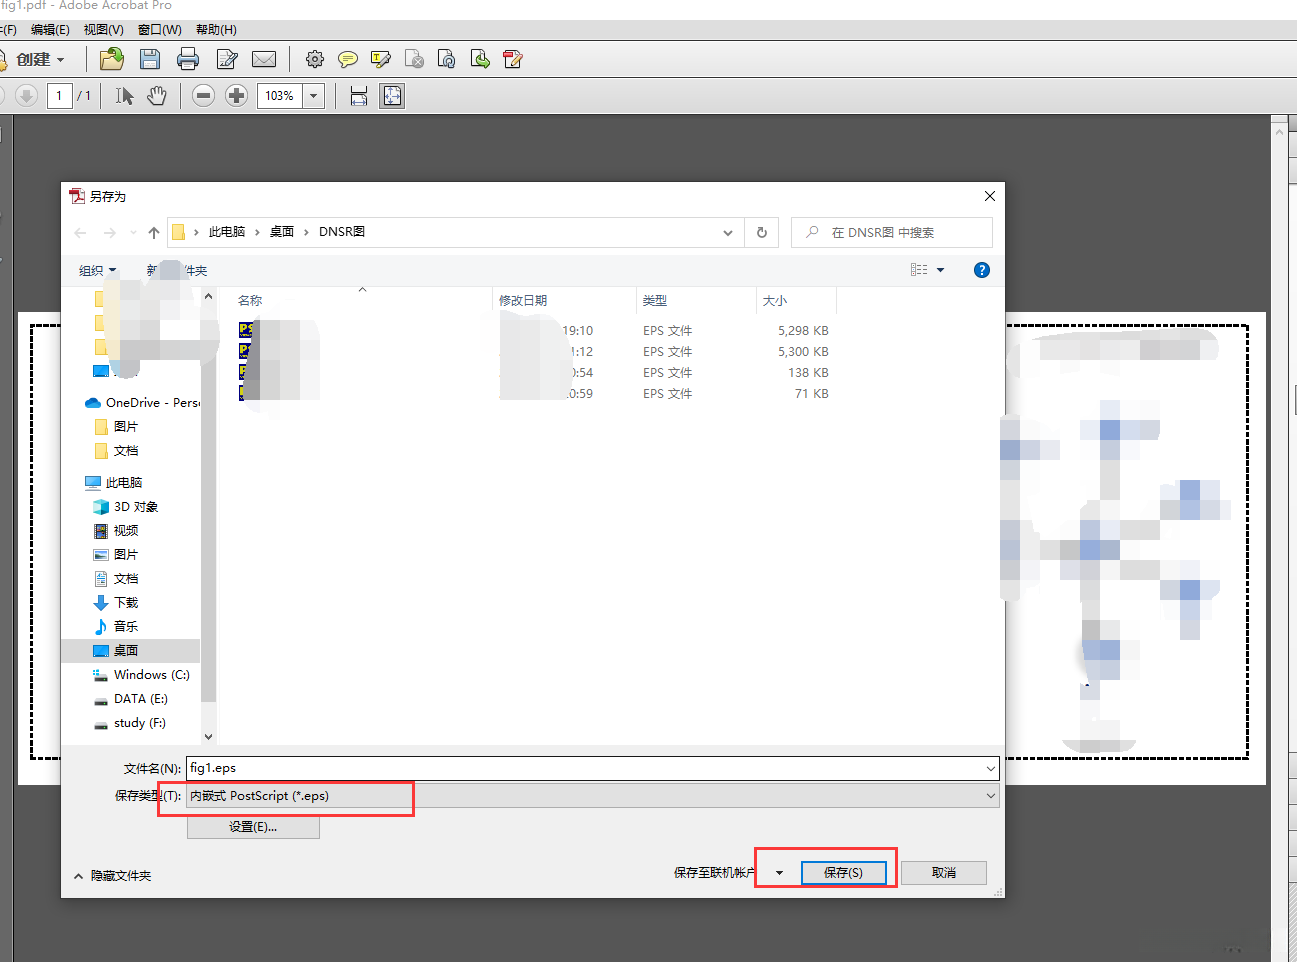Open the 编辑(E) menu

tap(50, 30)
